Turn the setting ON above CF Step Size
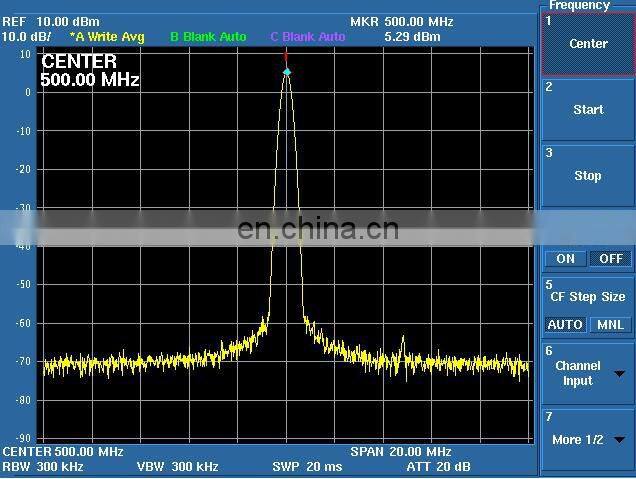636x479 pixels. click(565, 259)
